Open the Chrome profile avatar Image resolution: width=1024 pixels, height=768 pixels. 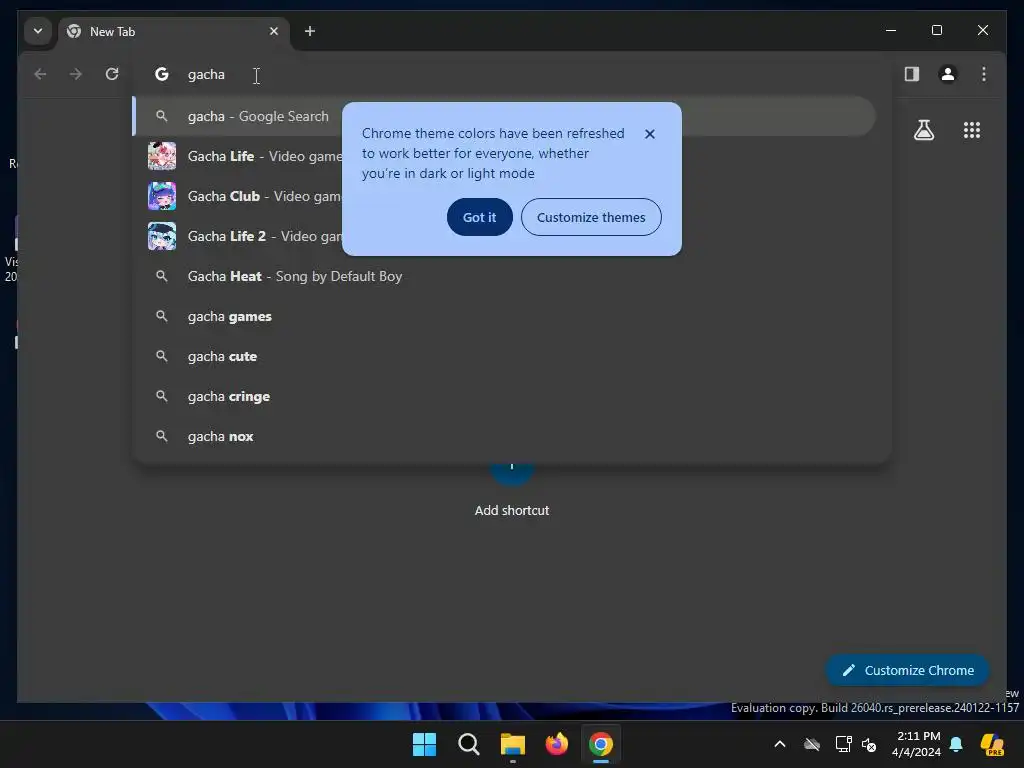(x=948, y=74)
